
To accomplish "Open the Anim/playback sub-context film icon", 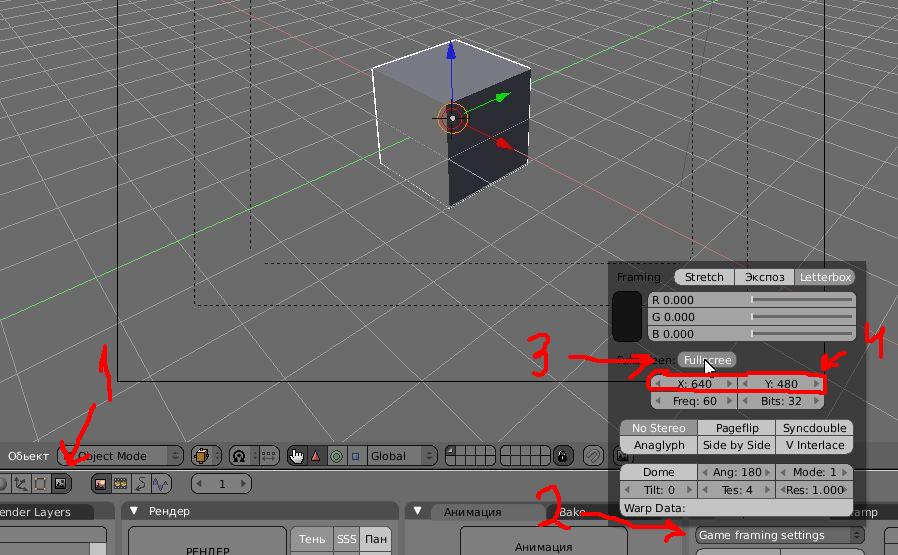I will point(120,484).
